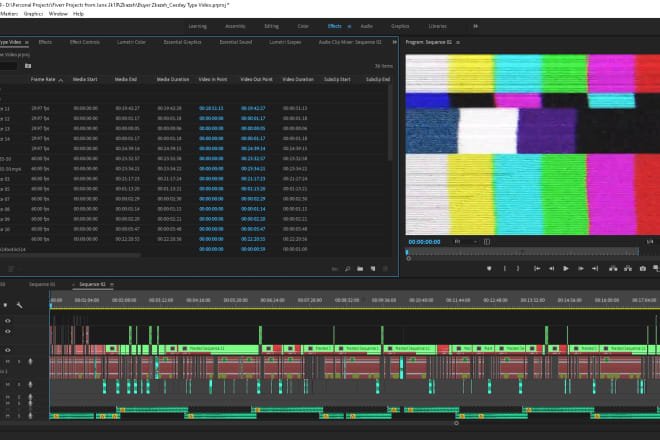Click the Add Marker icon in Program monitor
Viewport: 660px width, 440px height.
point(489,268)
